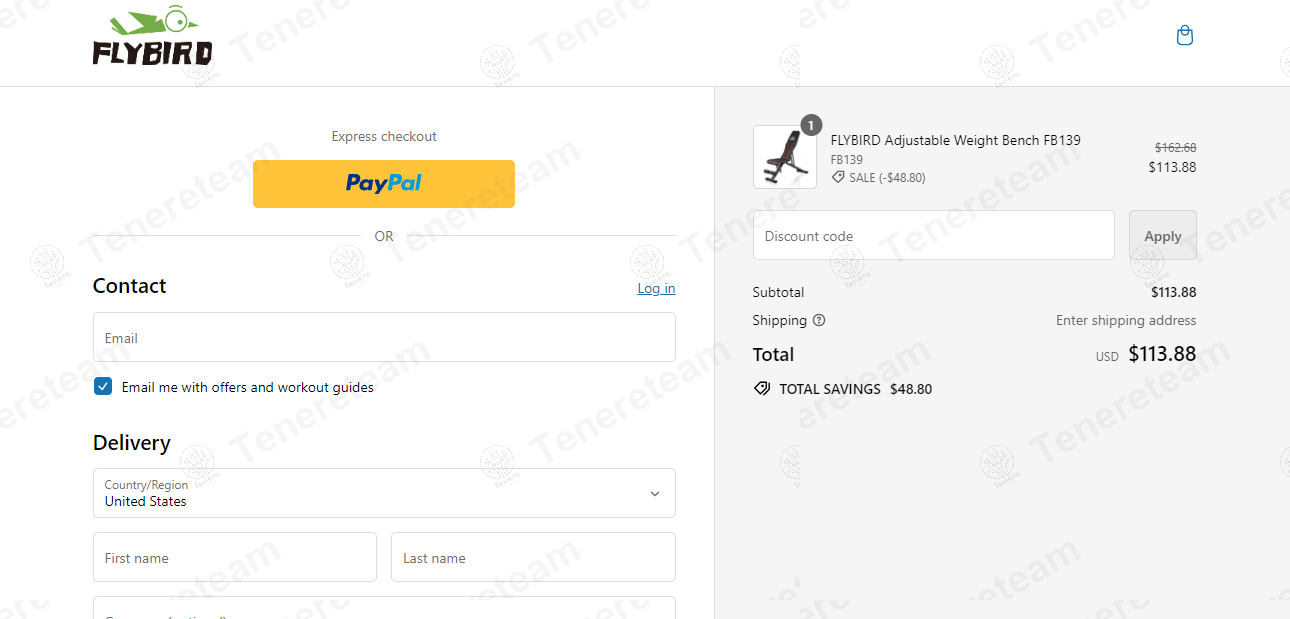Click into the First name field
1290x619 pixels.
click(235, 558)
